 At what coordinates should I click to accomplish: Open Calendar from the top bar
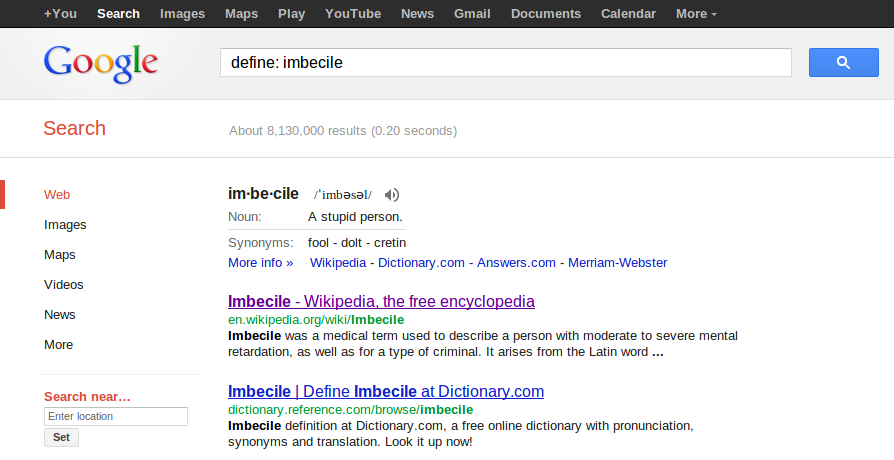[x=628, y=14]
